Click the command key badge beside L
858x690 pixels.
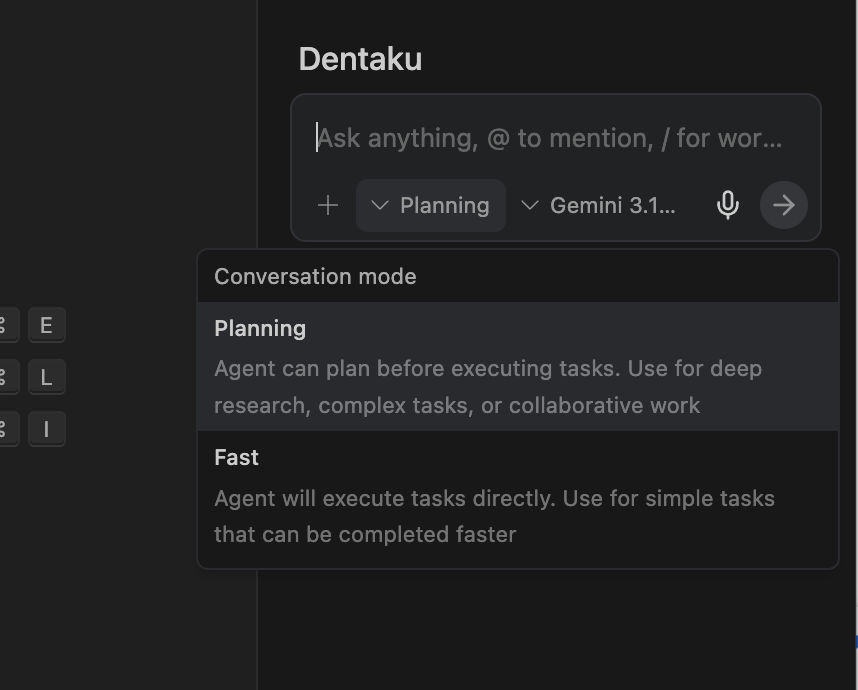coord(5,377)
